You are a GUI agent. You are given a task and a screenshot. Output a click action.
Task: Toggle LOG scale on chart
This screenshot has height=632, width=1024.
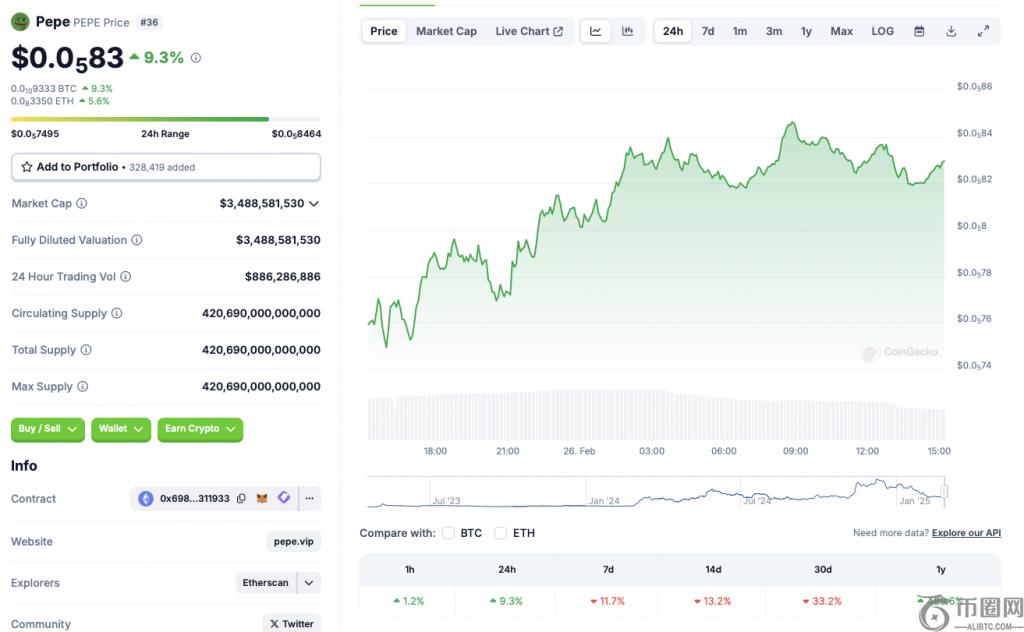882,31
